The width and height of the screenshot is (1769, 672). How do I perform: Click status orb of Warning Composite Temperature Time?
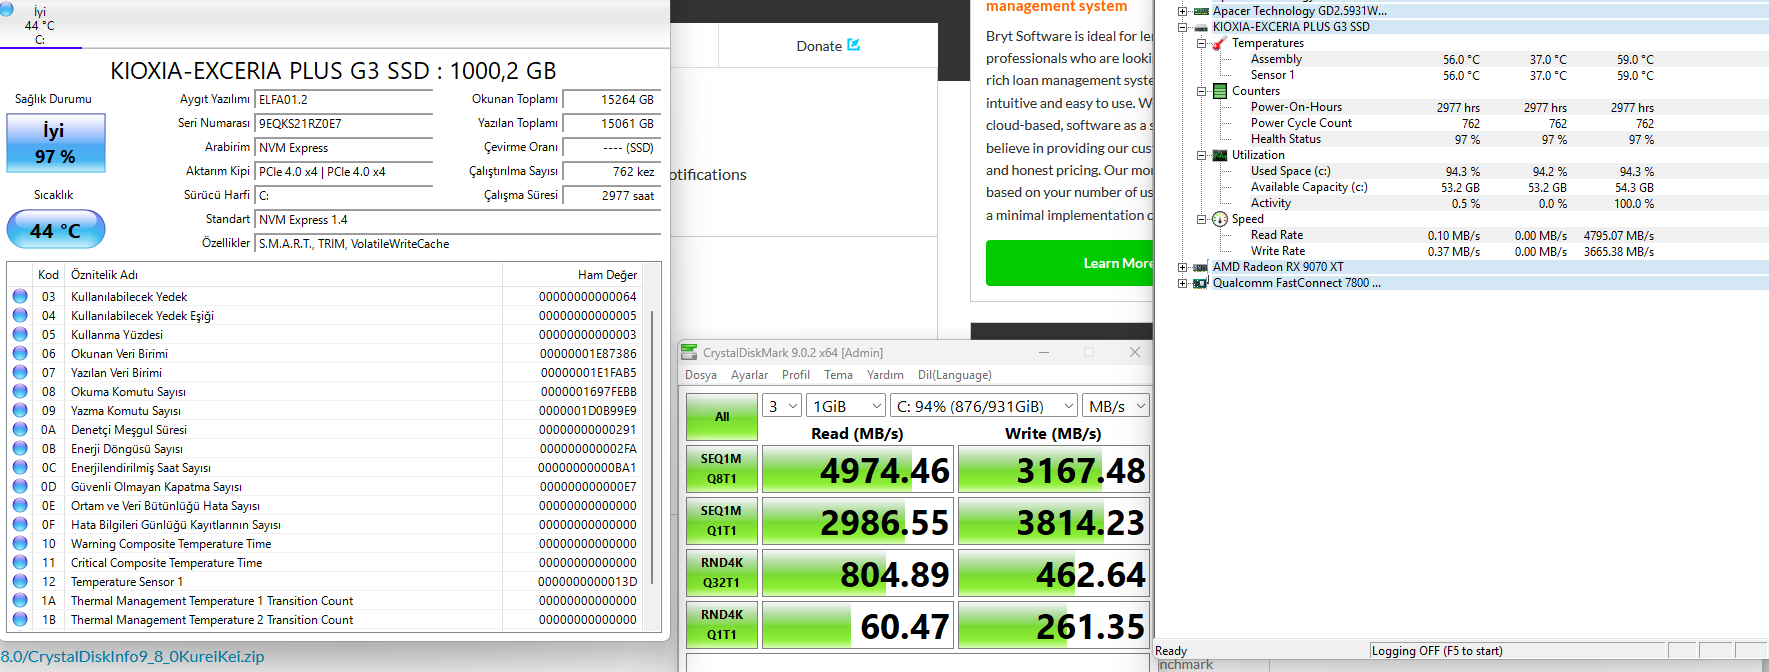click(20, 543)
